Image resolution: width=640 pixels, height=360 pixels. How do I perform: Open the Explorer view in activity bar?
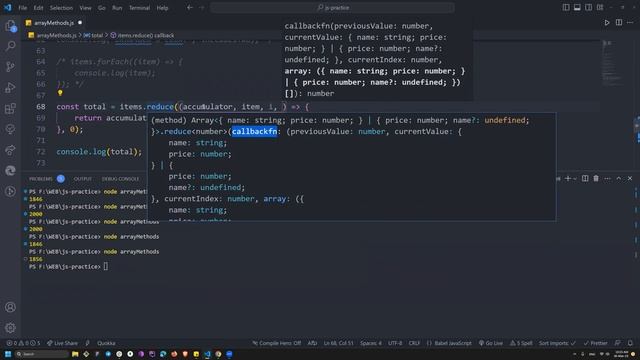10,26
